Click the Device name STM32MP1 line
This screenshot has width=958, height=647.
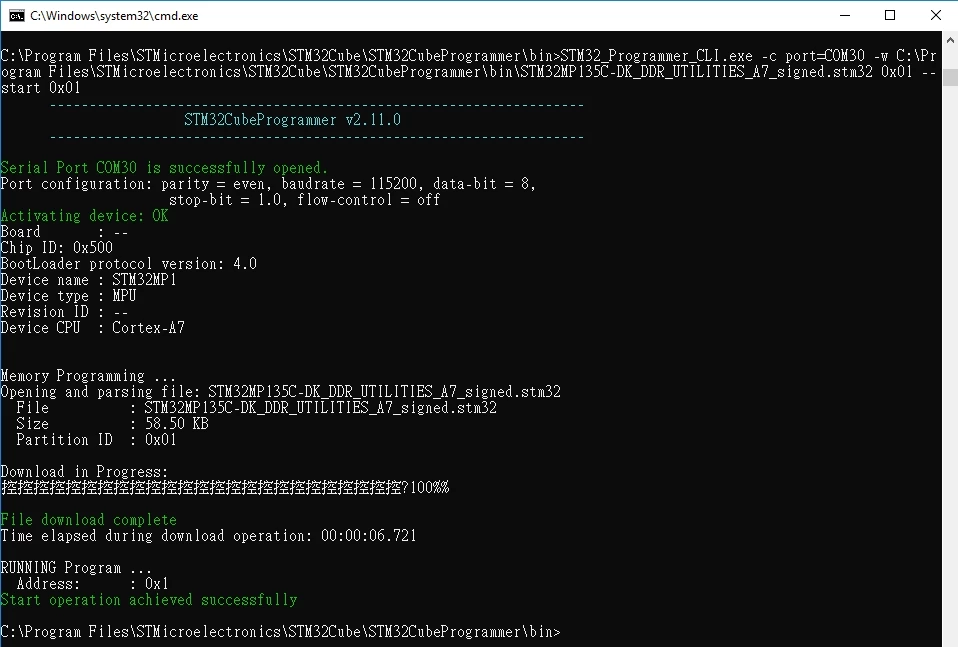pyautogui.click(x=89, y=280)
